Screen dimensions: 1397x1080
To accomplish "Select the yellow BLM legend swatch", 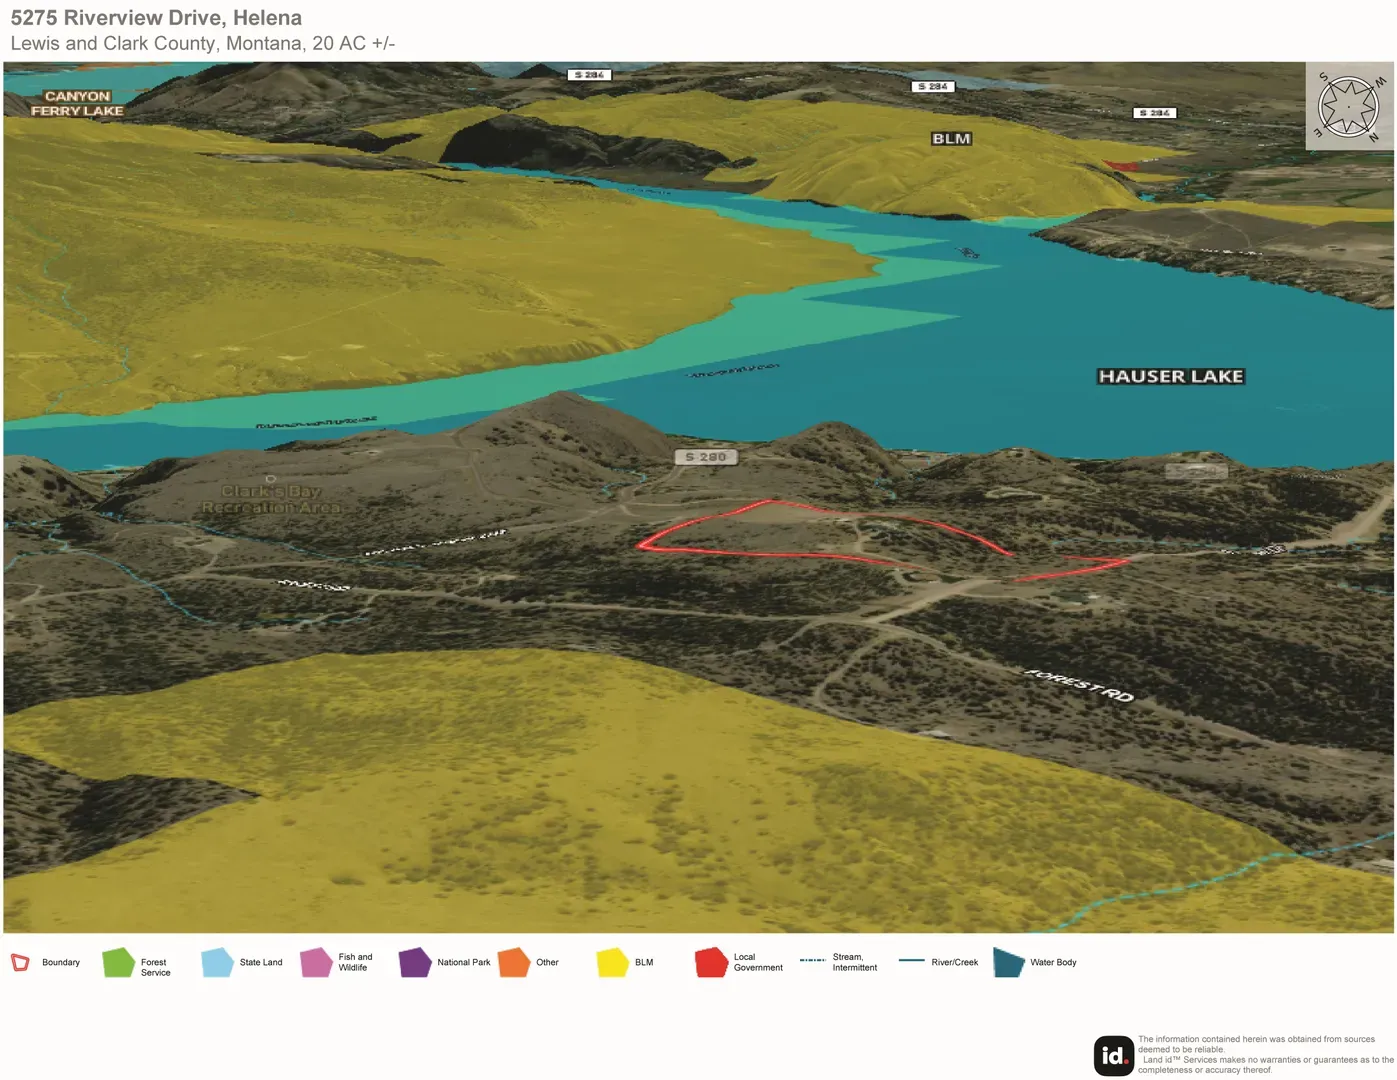I will pos(612,962).
